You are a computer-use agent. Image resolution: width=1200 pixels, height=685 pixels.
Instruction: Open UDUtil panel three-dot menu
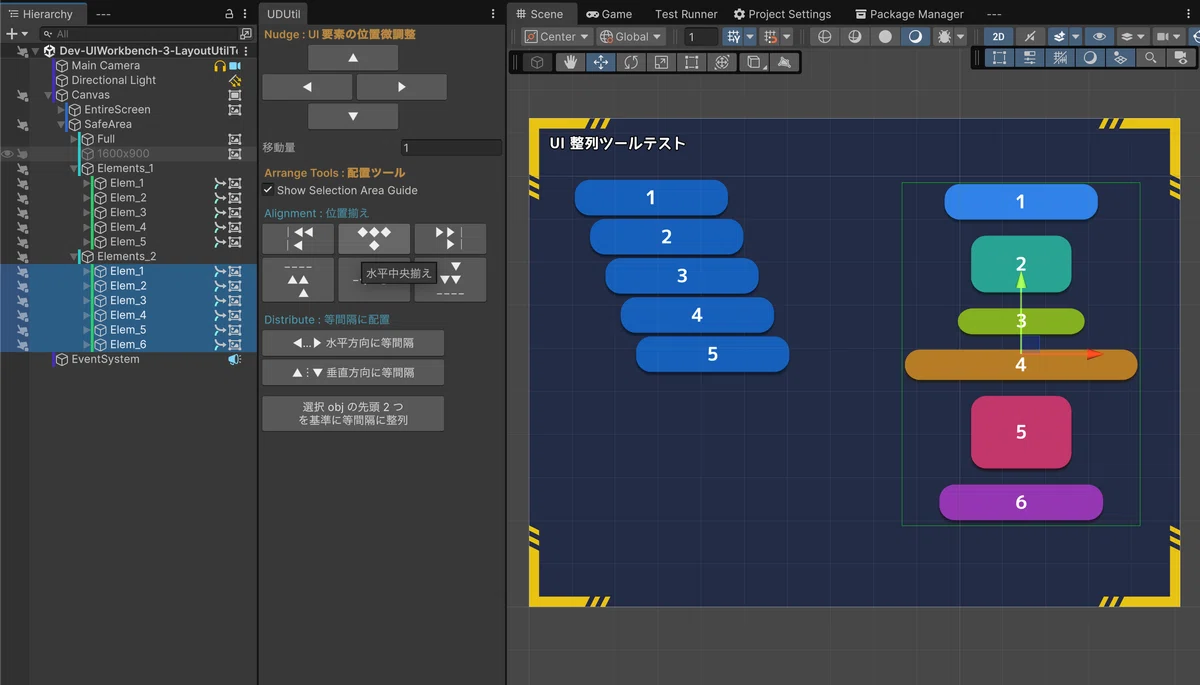(492, 14)
